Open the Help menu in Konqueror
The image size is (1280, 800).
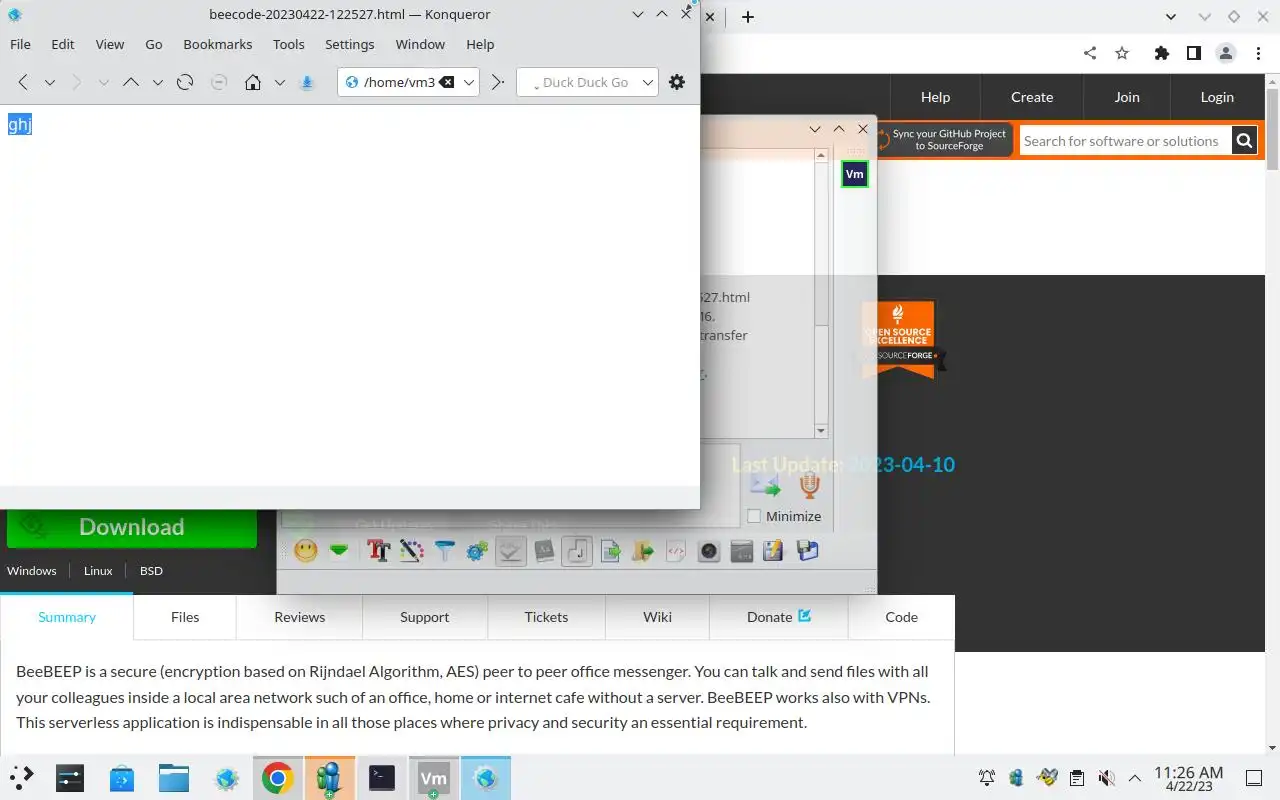(x=480, y=44)
